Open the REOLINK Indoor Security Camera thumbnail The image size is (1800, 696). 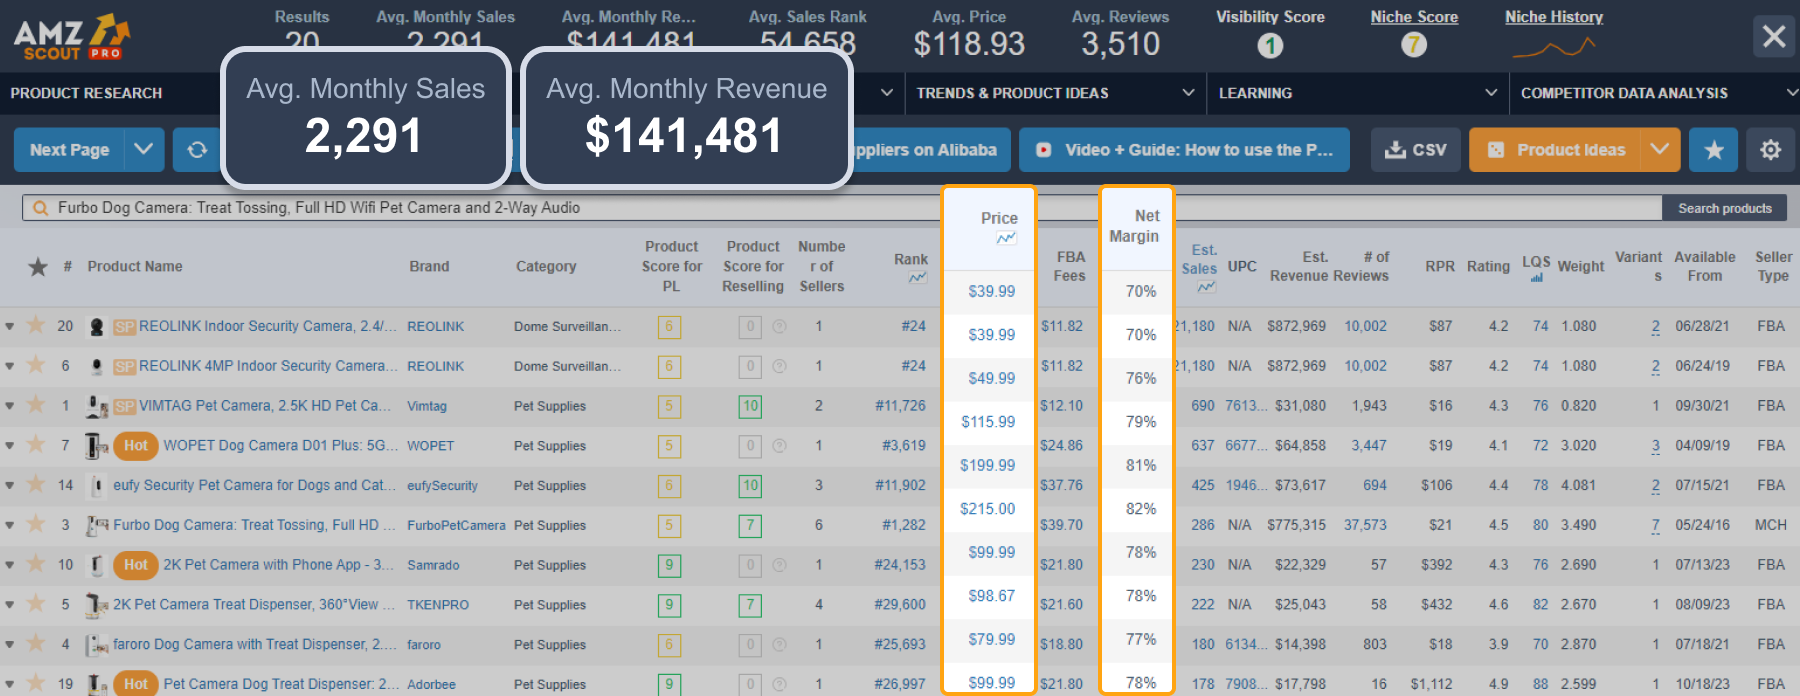pos(97,326)
